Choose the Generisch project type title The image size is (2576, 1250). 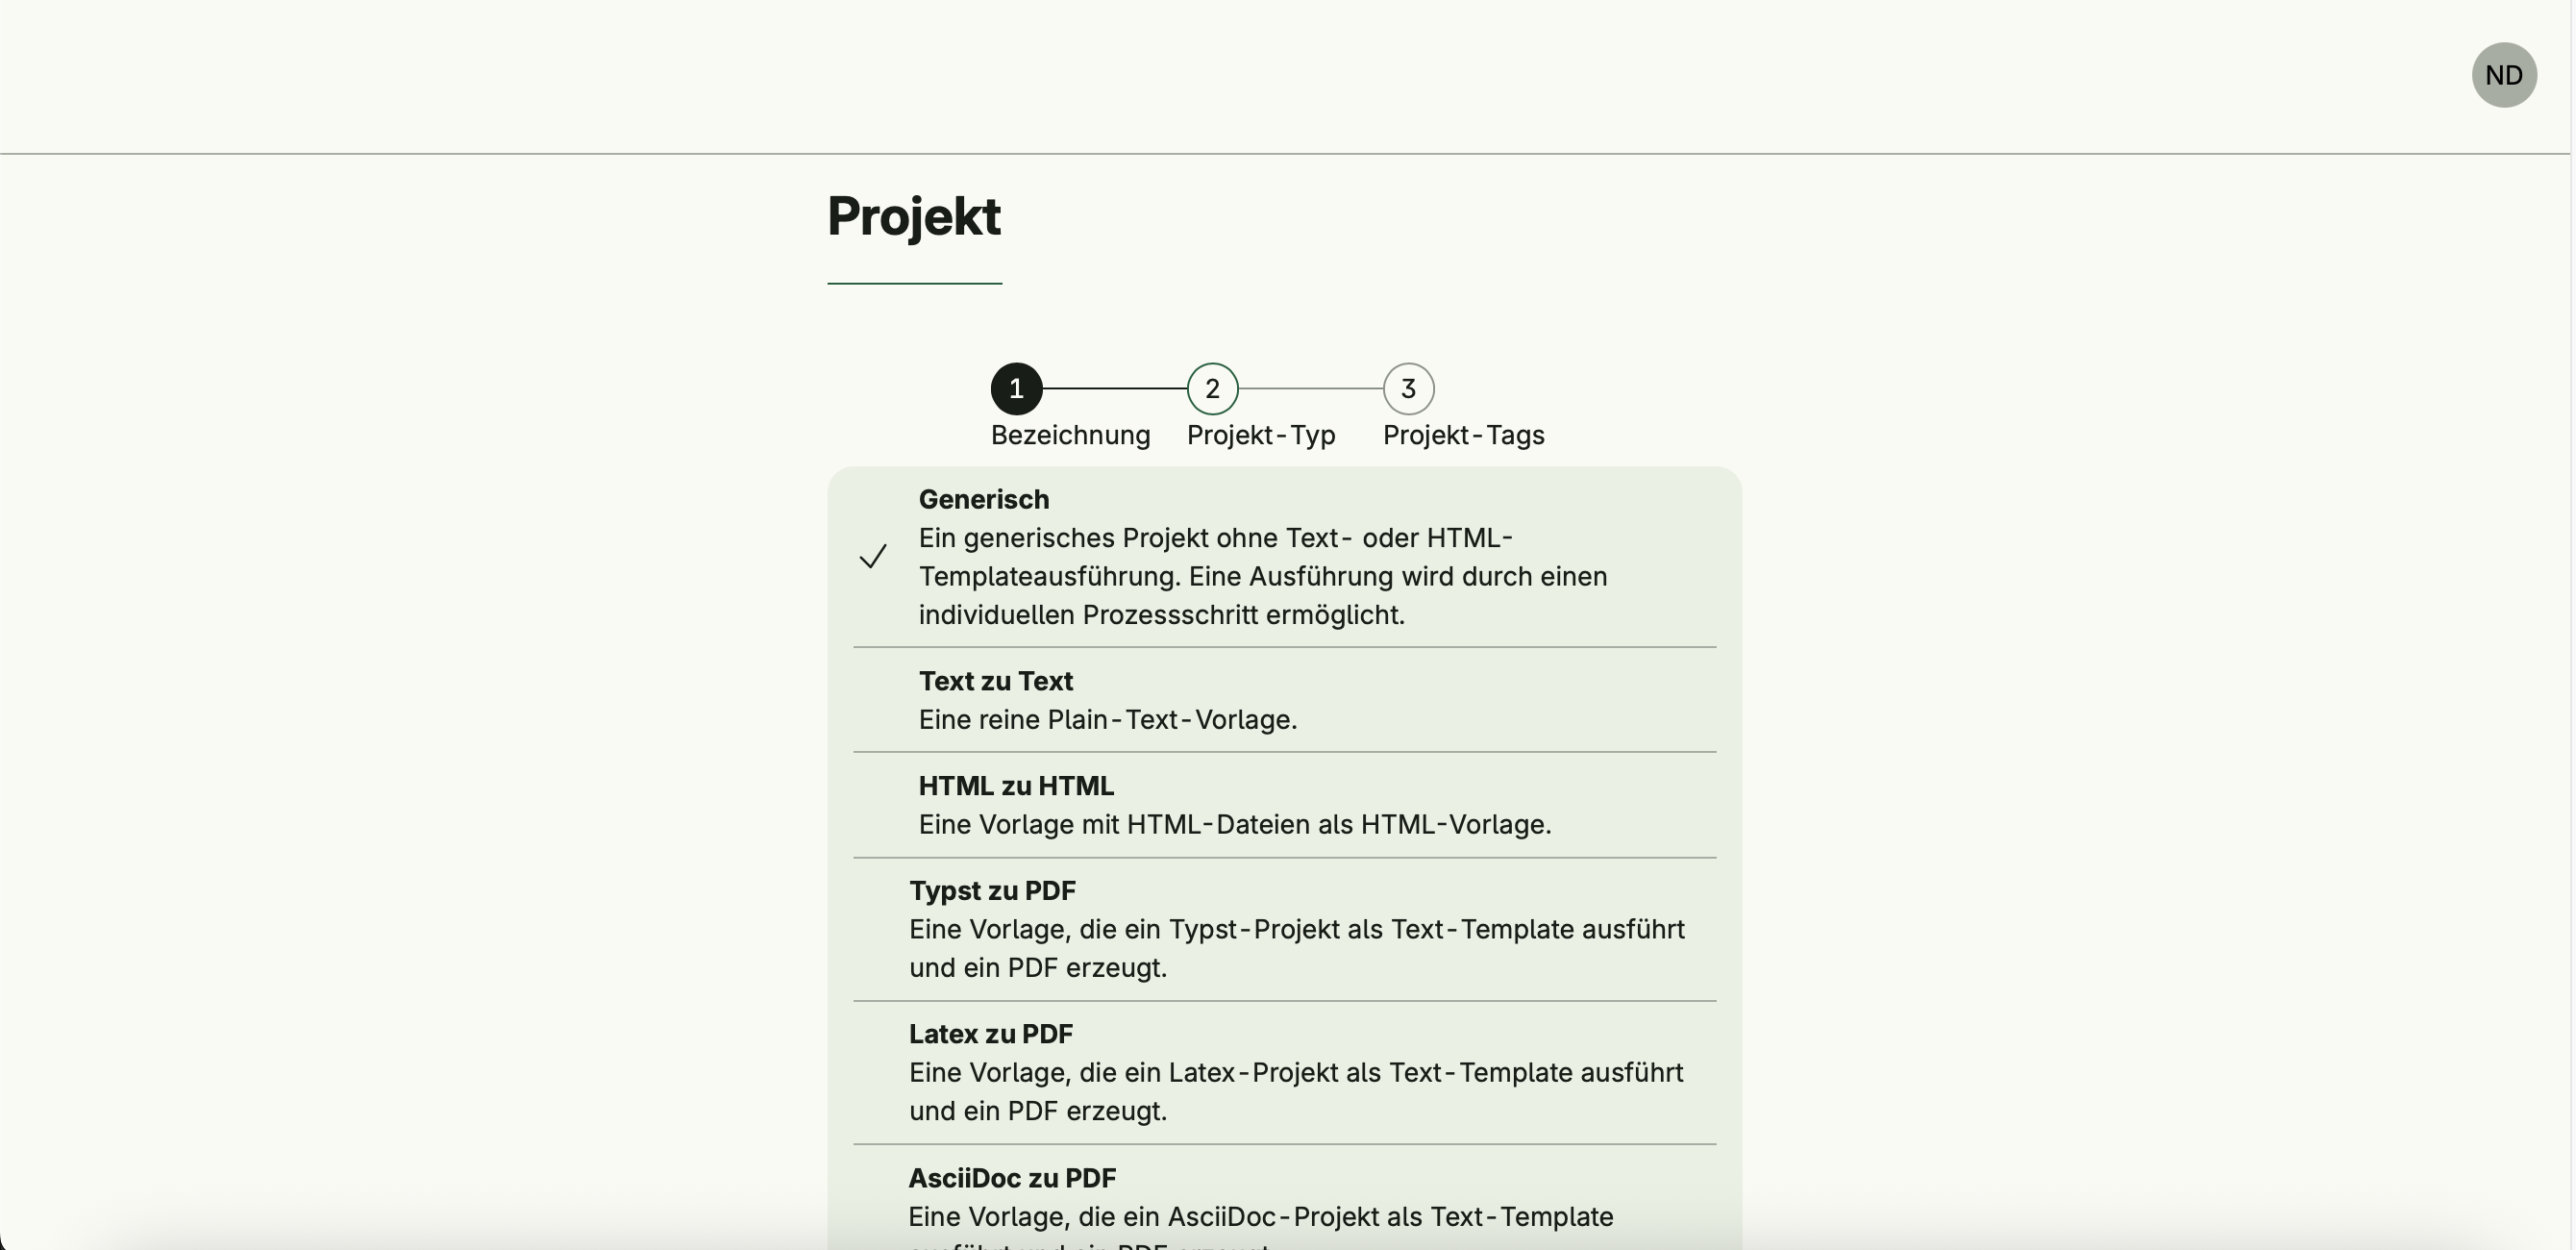(x=983, y=499)
